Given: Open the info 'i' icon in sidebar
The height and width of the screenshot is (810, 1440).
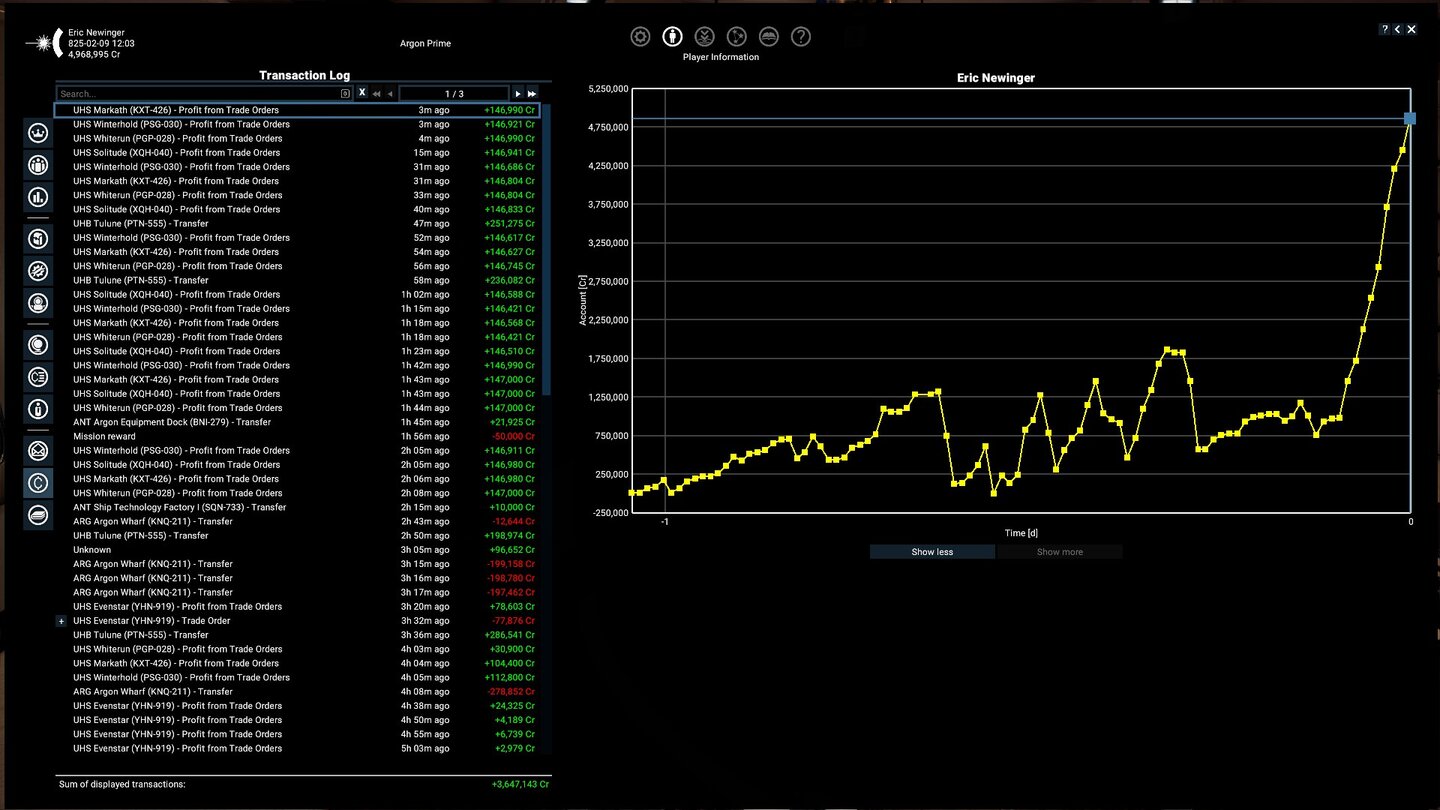Looking at the screenshot, I should (x=38, y=409).
